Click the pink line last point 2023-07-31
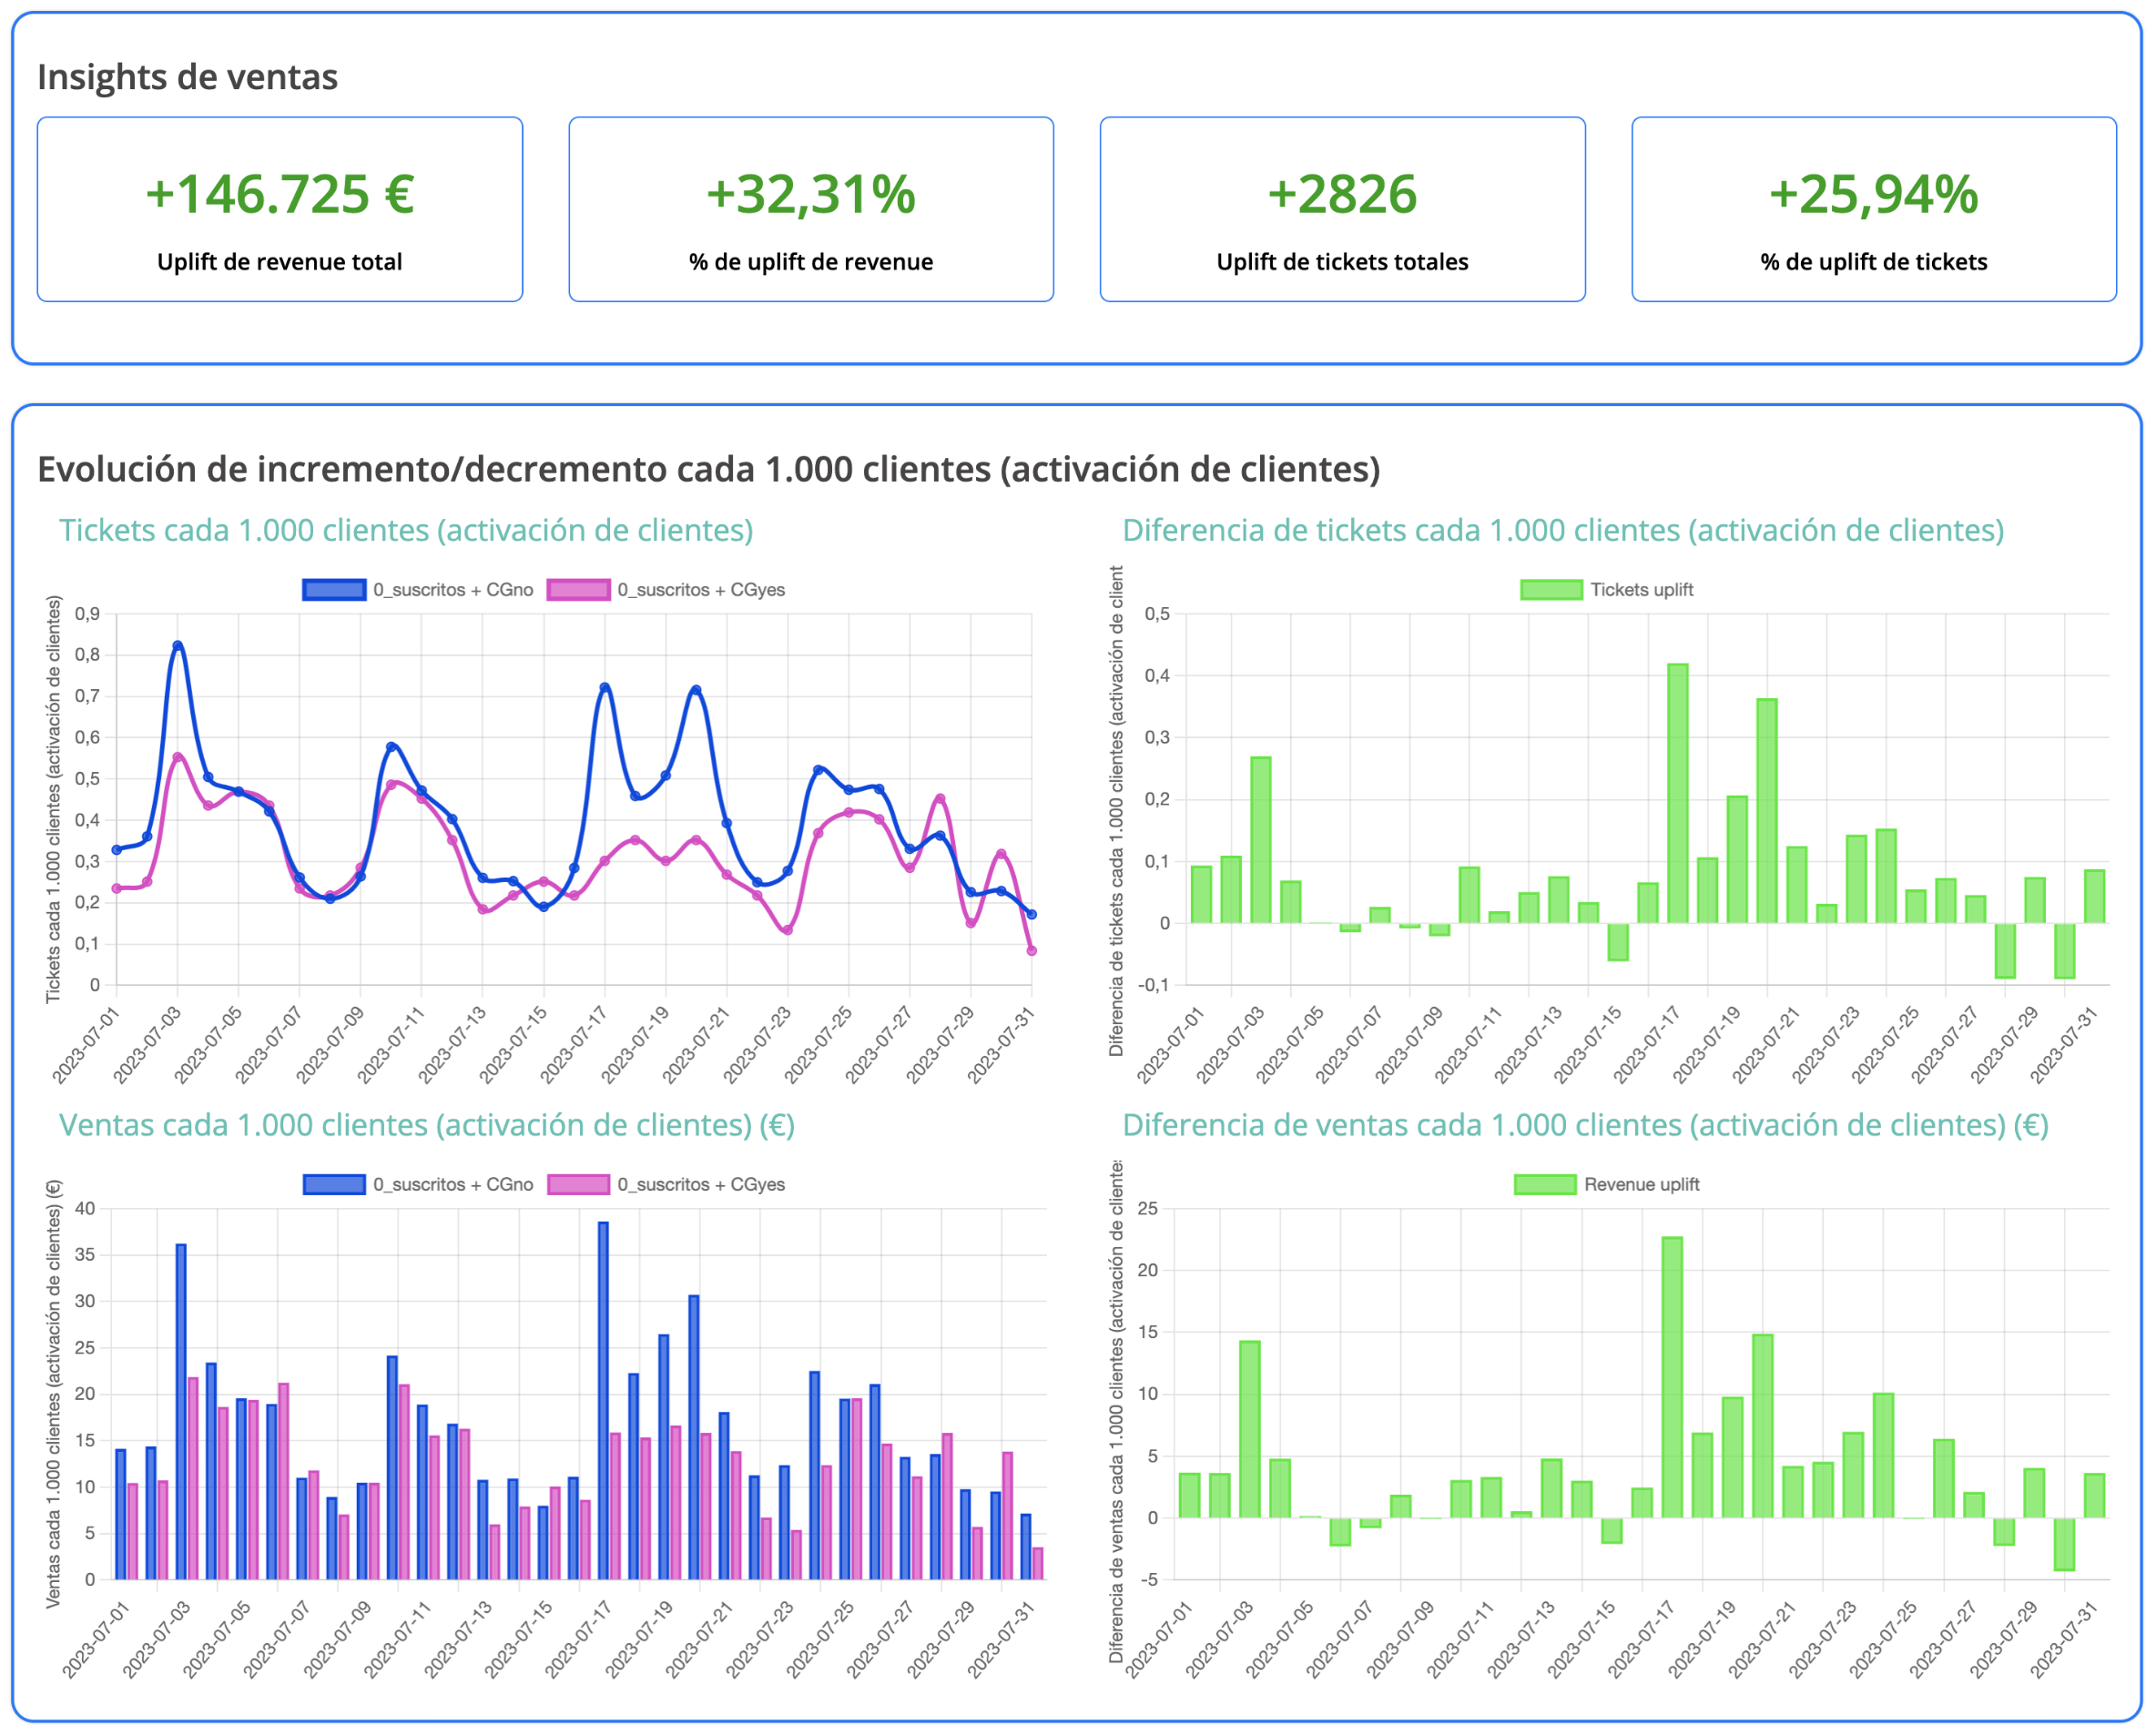Screen dimensions: 2156x1735 1032,951
